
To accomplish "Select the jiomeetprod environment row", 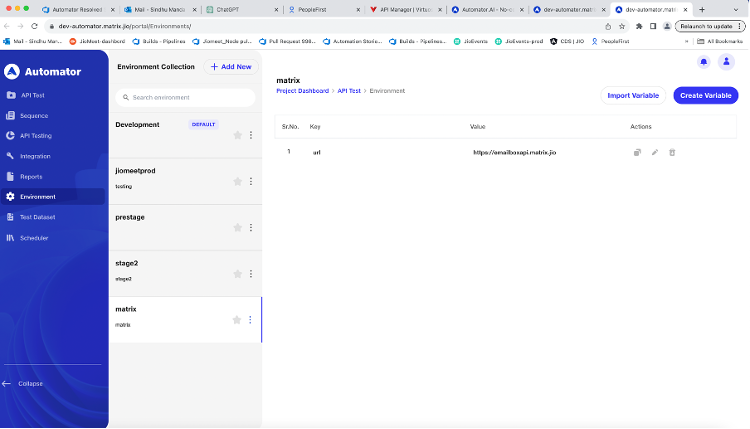I will [186, 181].
